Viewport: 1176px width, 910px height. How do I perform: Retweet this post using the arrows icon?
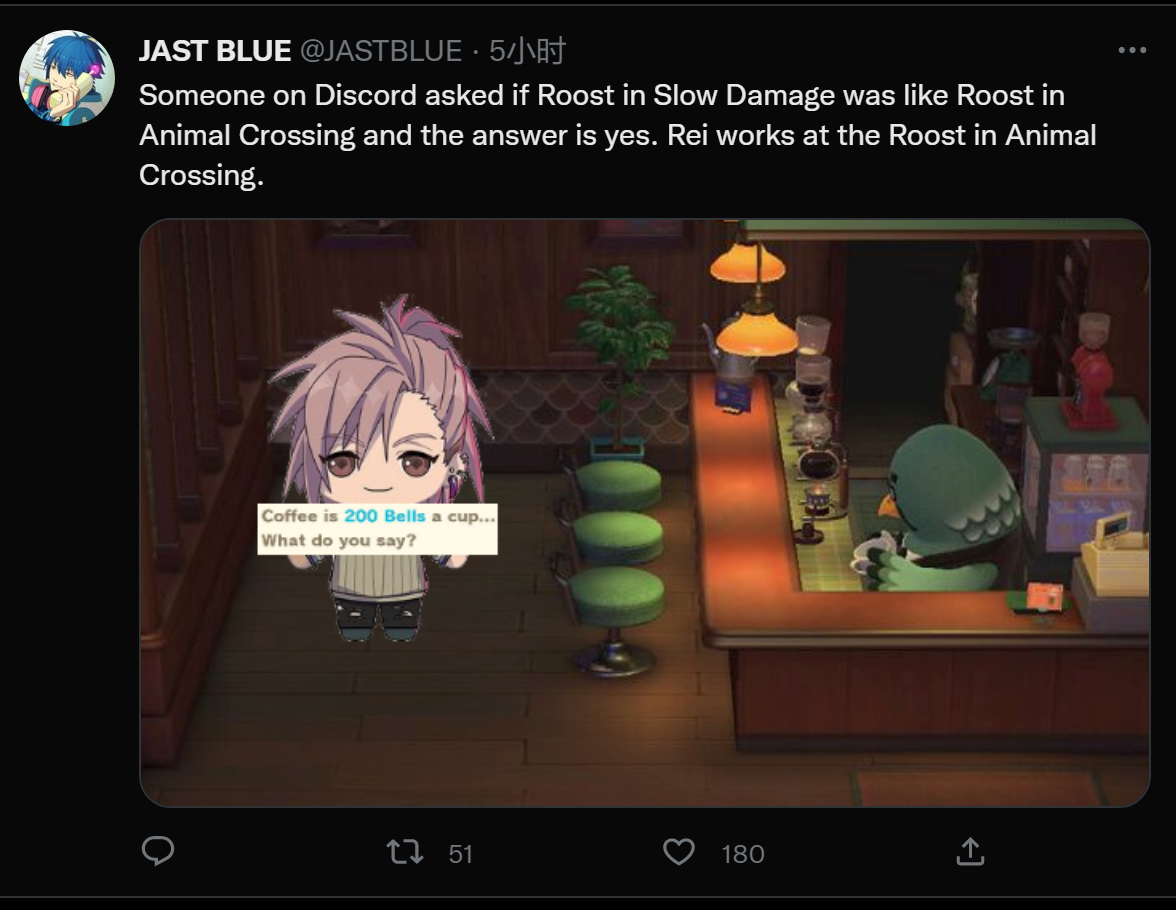pos(405,852)
